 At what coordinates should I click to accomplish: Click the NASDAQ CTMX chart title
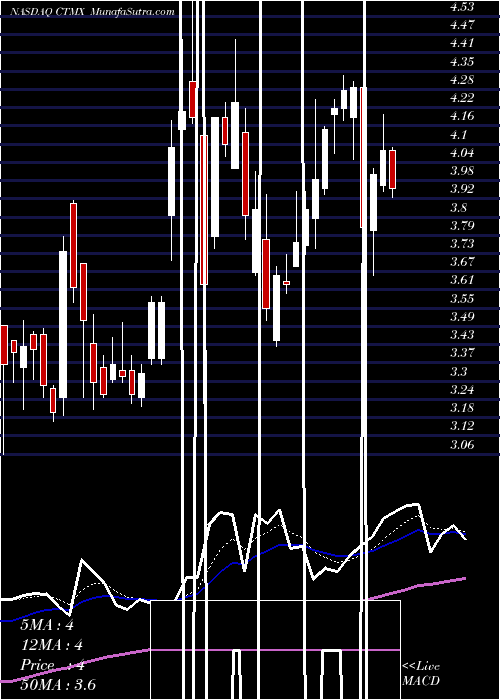(93, 12)
